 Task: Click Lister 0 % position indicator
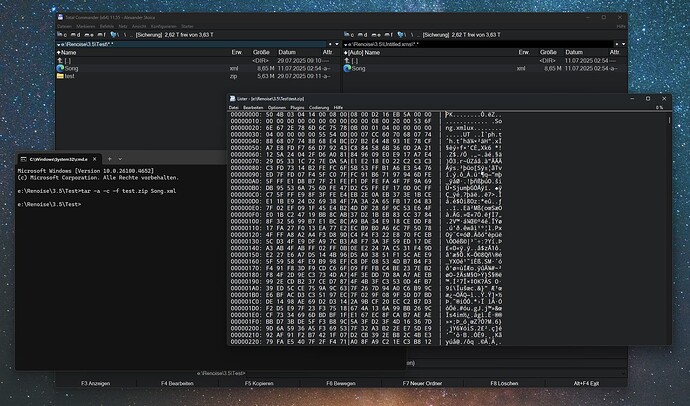point(659,107)
